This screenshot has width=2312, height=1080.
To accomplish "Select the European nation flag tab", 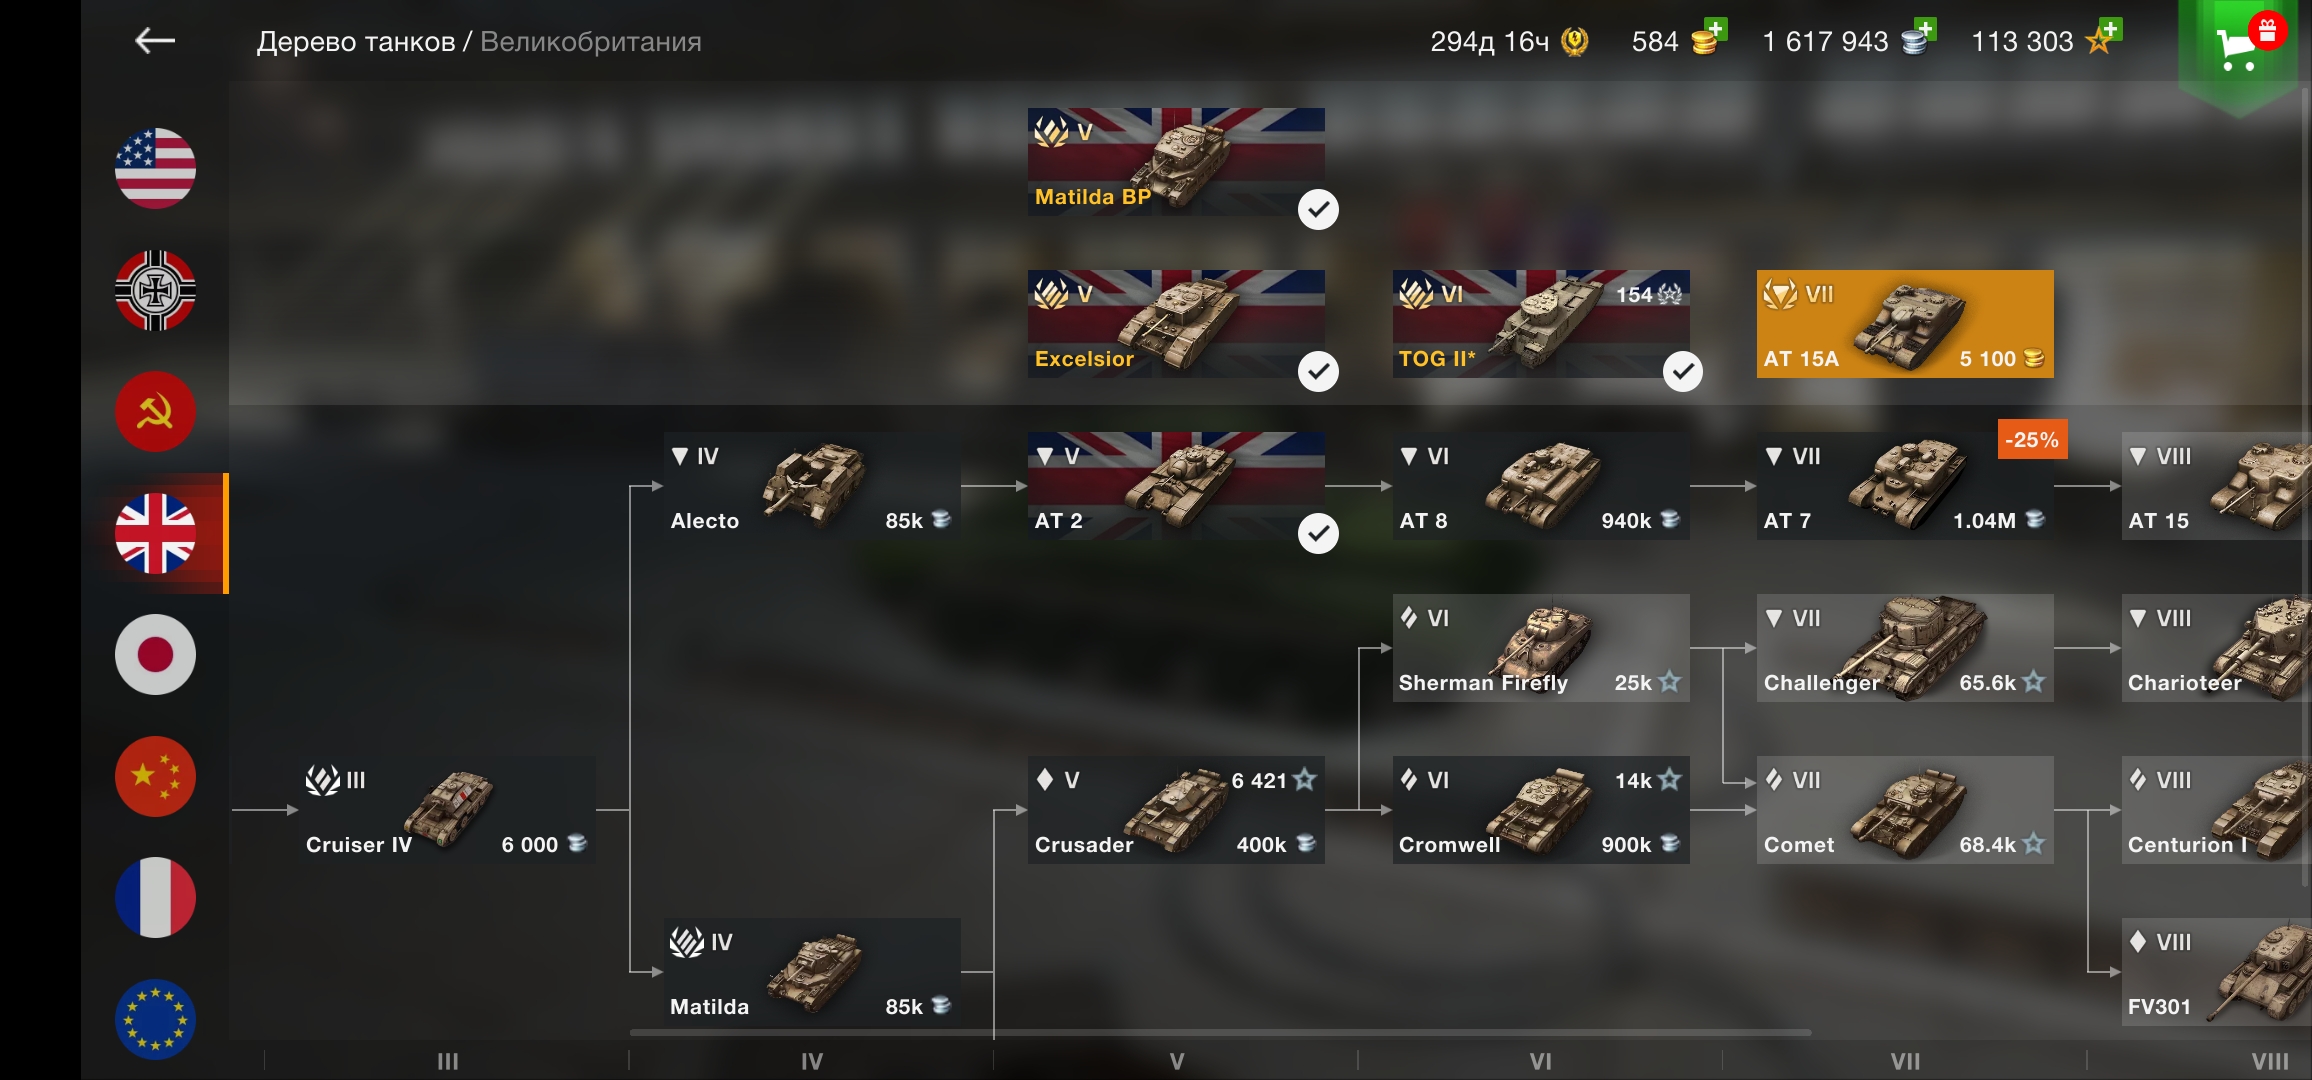I will [x=155, y=1019].
